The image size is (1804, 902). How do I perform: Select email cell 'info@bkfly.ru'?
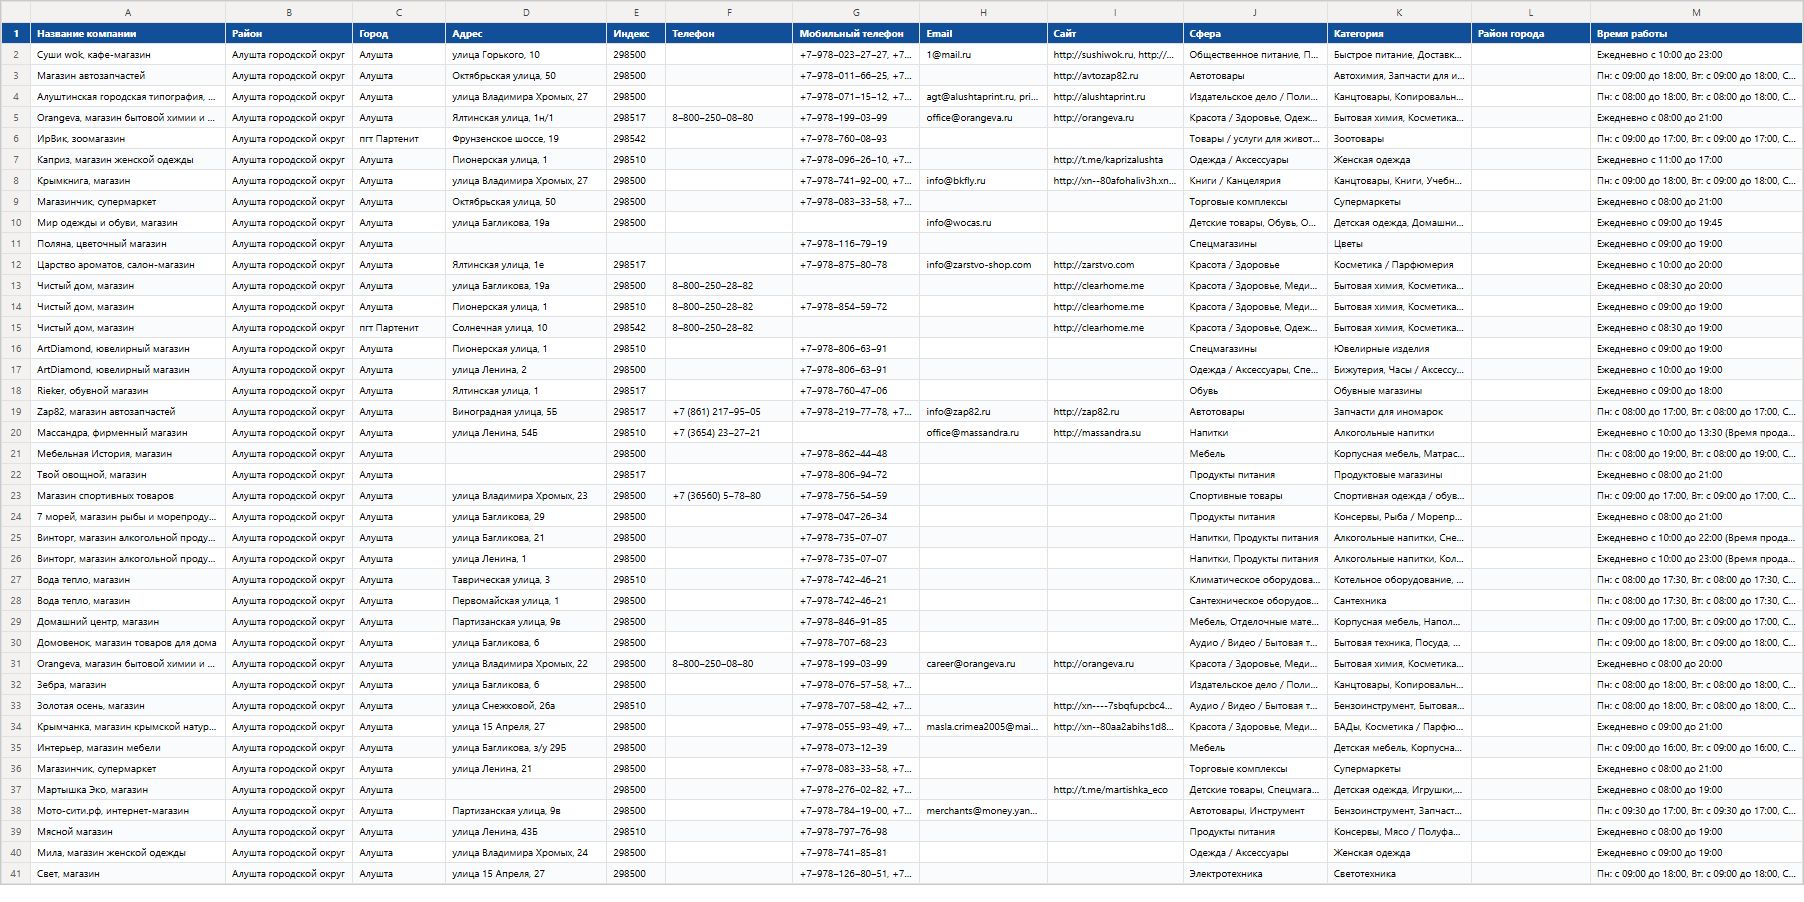point(983,181)
